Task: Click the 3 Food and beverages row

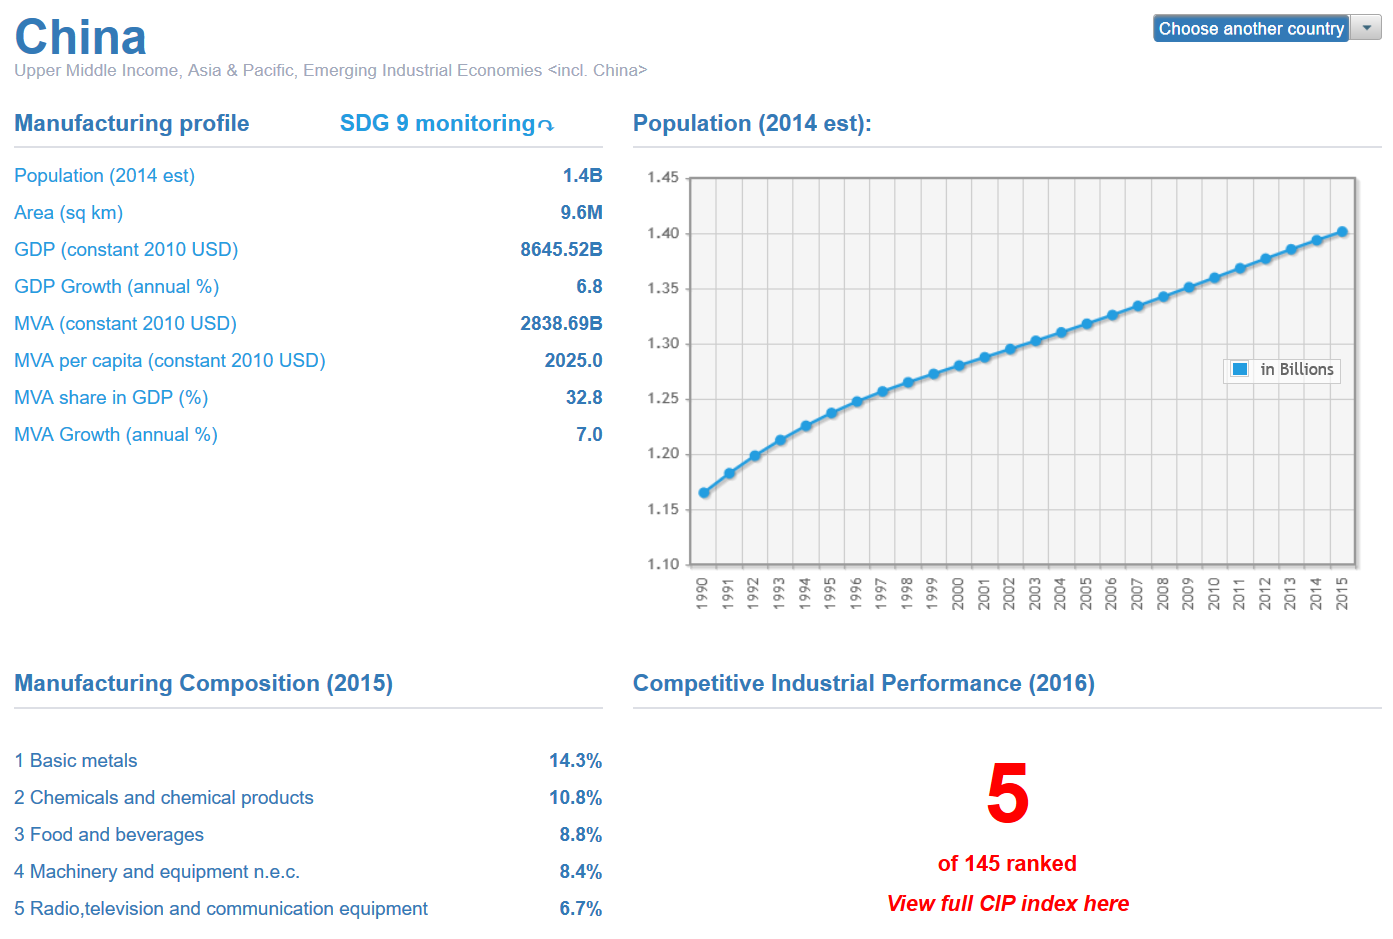Action: tap(308, 835)
